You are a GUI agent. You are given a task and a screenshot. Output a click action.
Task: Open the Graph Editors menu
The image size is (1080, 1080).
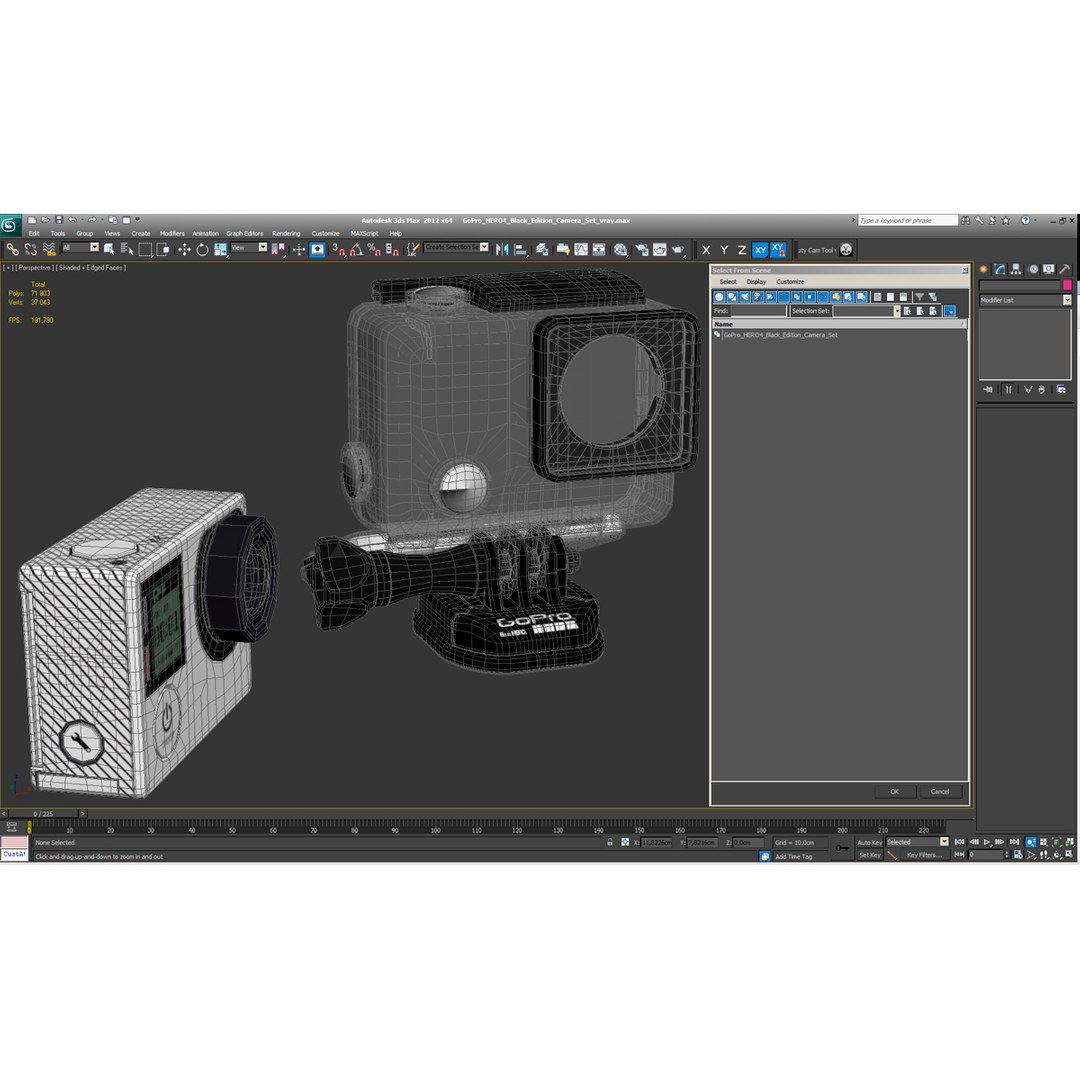[245, 233]
